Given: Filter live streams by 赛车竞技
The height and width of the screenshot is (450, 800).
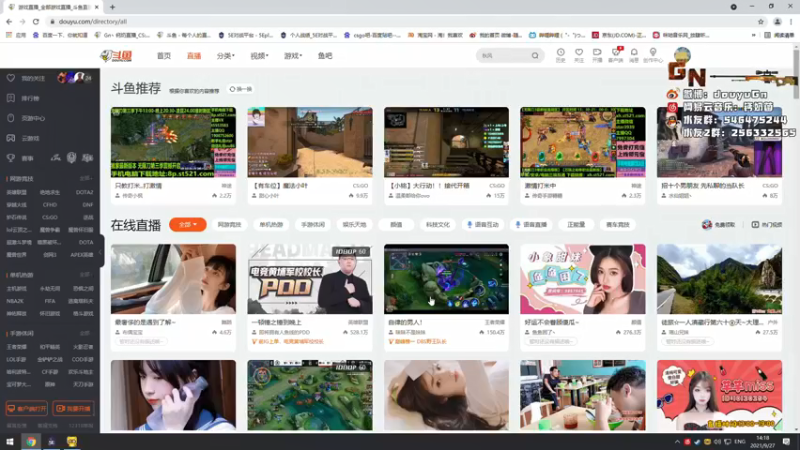Looking at the screenshot, I should (617, 224).
